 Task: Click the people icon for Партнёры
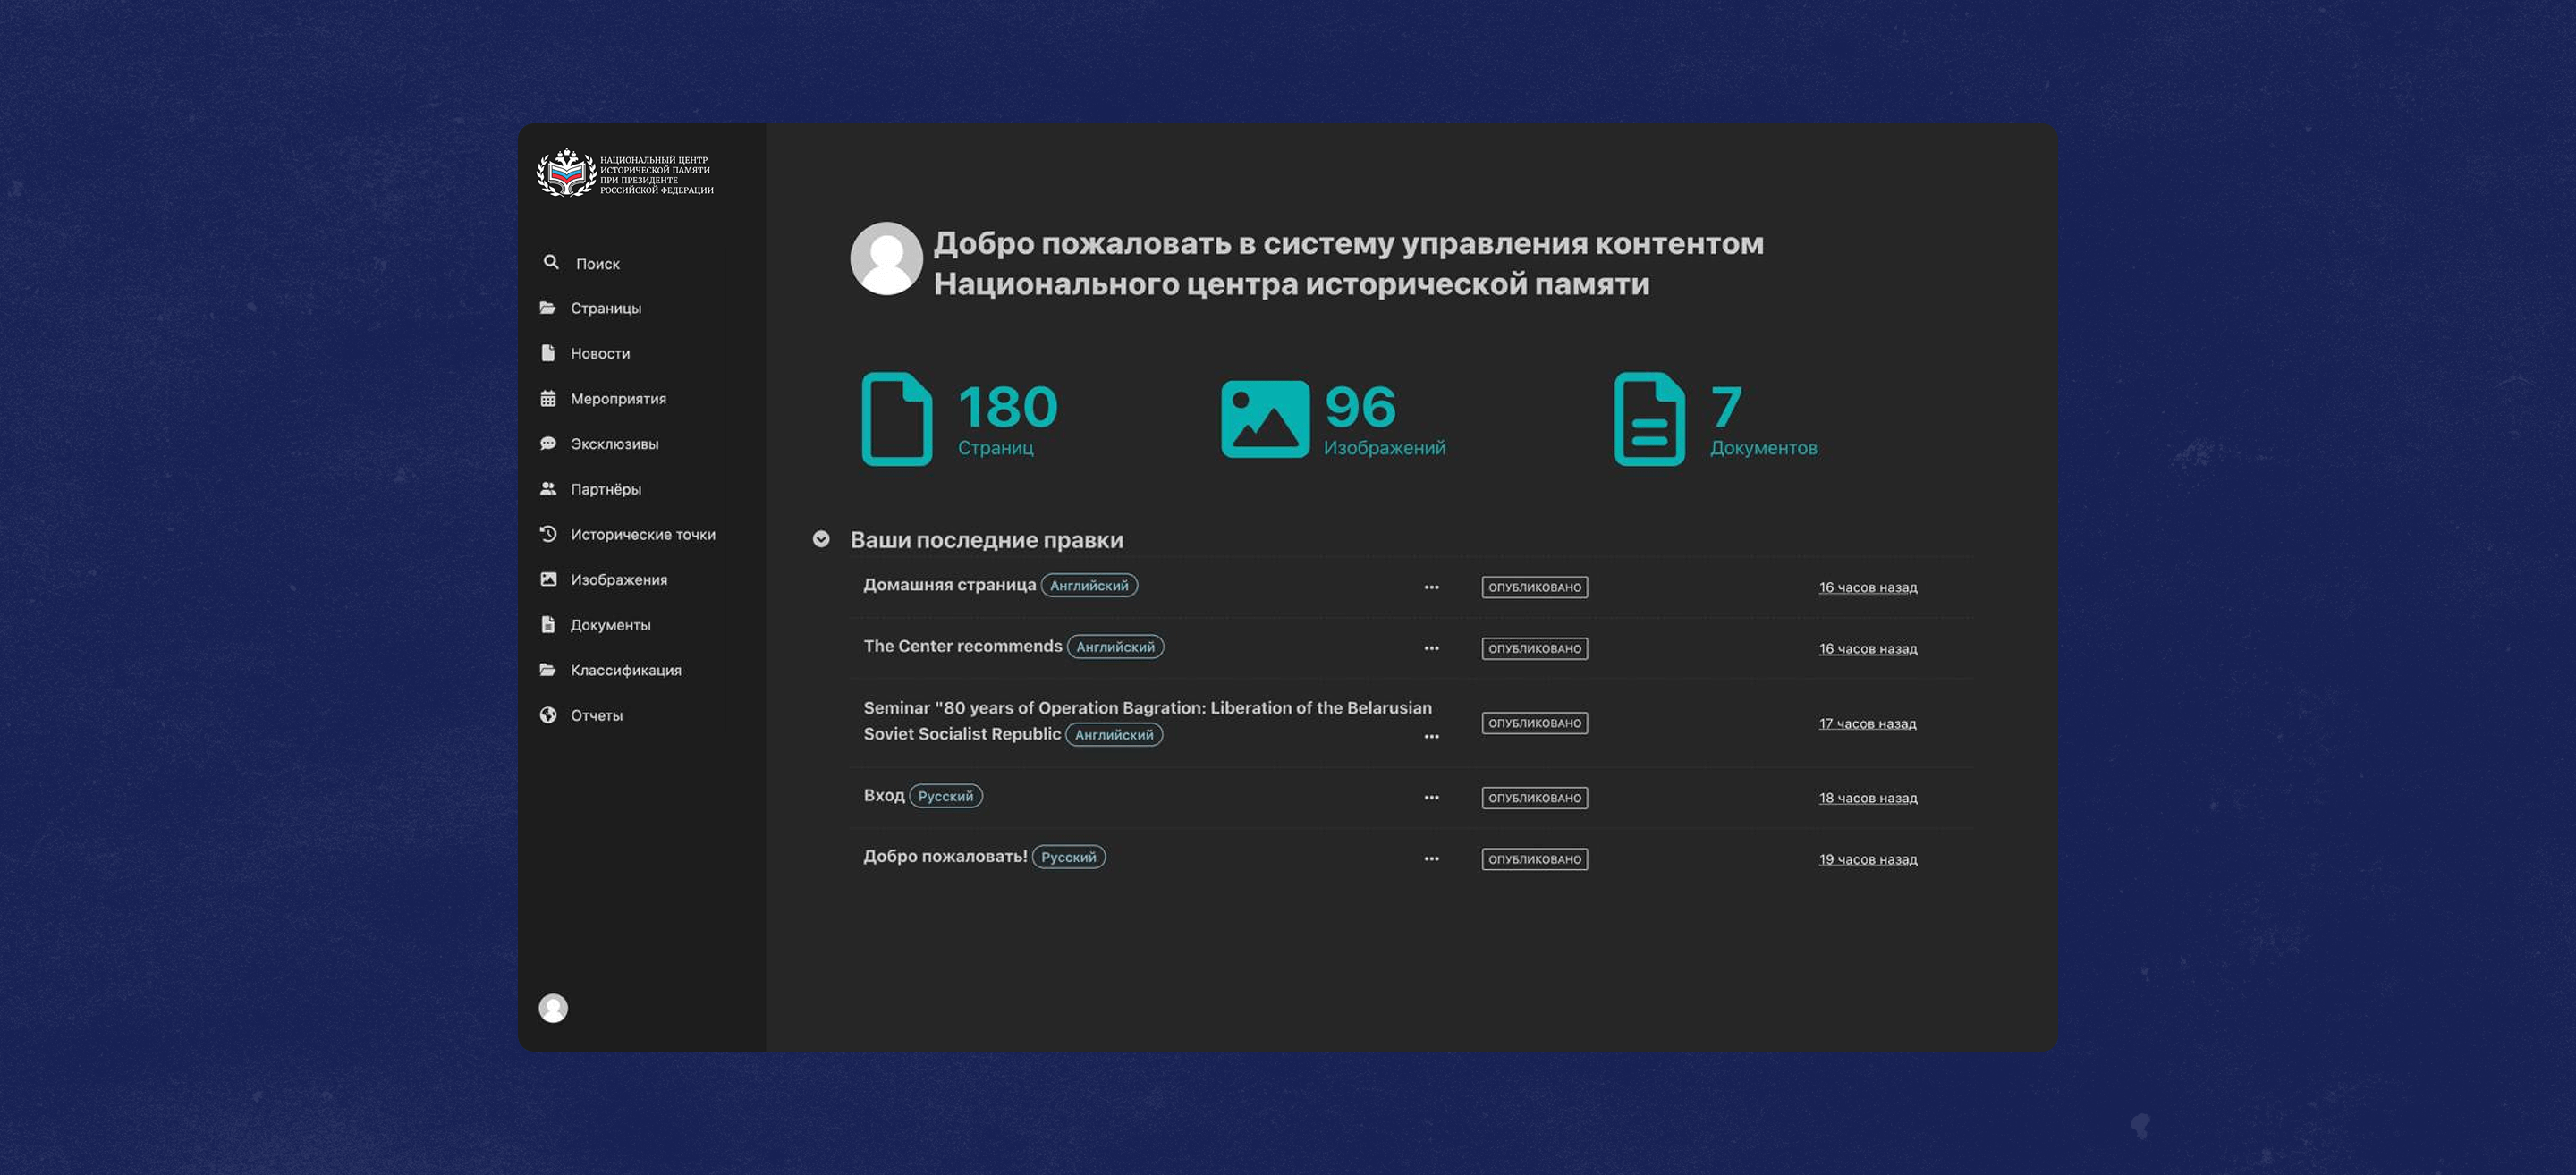(x=548, y=488)
